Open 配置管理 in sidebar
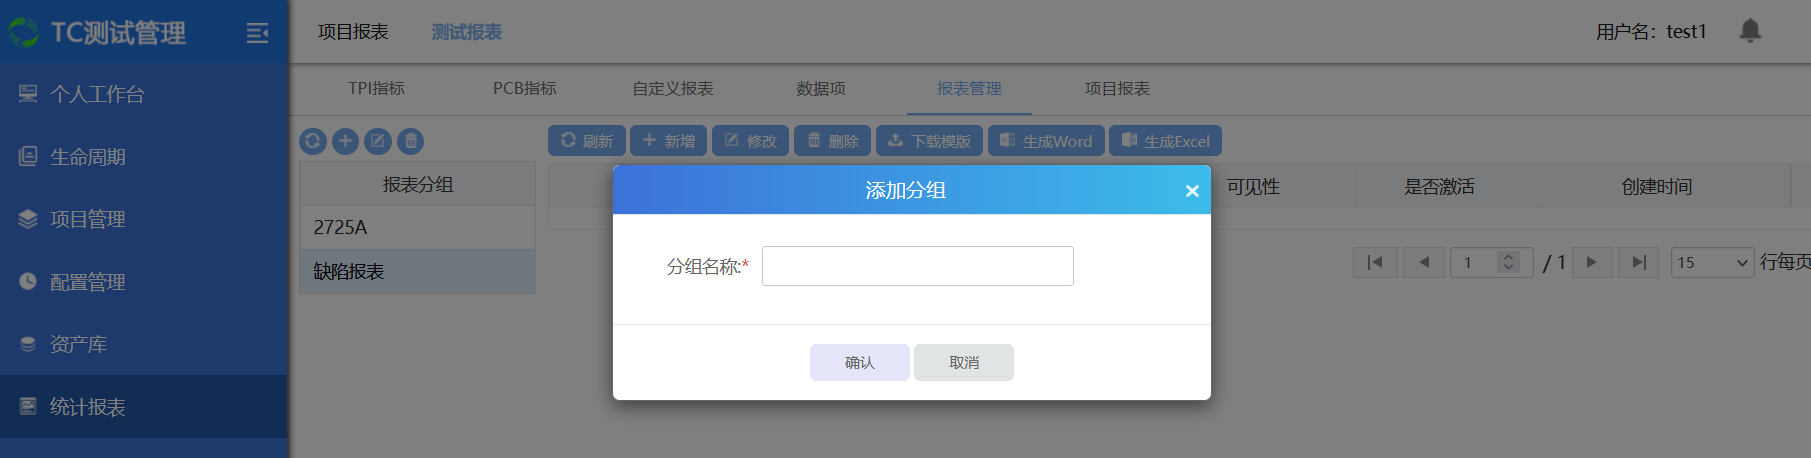1811x458 pixels. 144,282
